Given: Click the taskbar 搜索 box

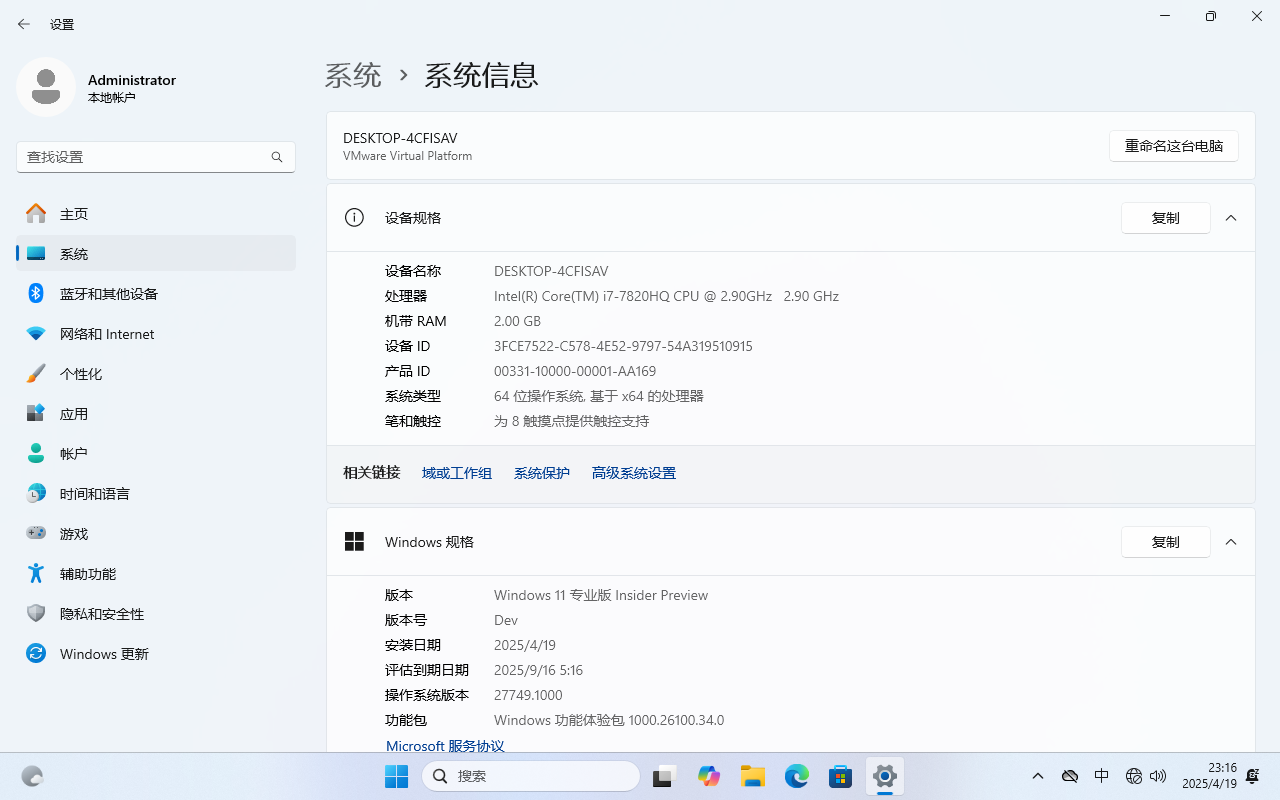Looking at the screenshot, I should click(x=531, y=776).
